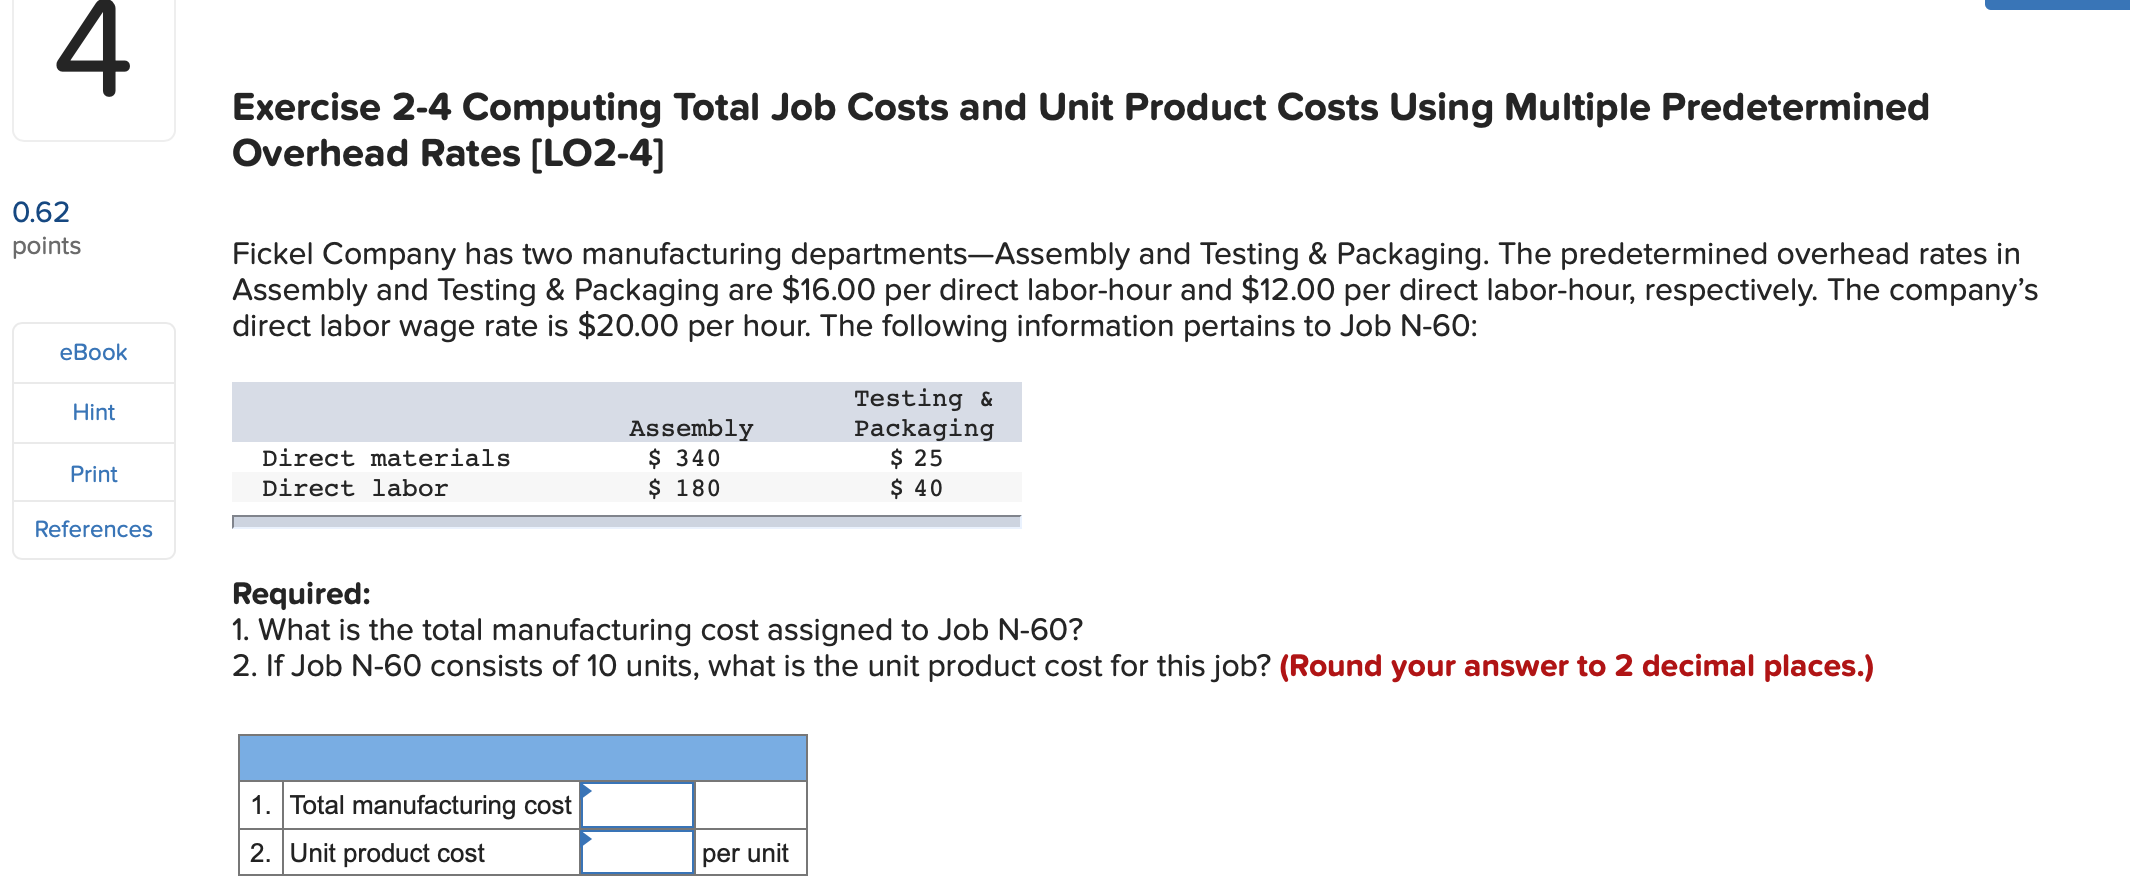Click the 0.62 points indicator

[x=42, y=212]
